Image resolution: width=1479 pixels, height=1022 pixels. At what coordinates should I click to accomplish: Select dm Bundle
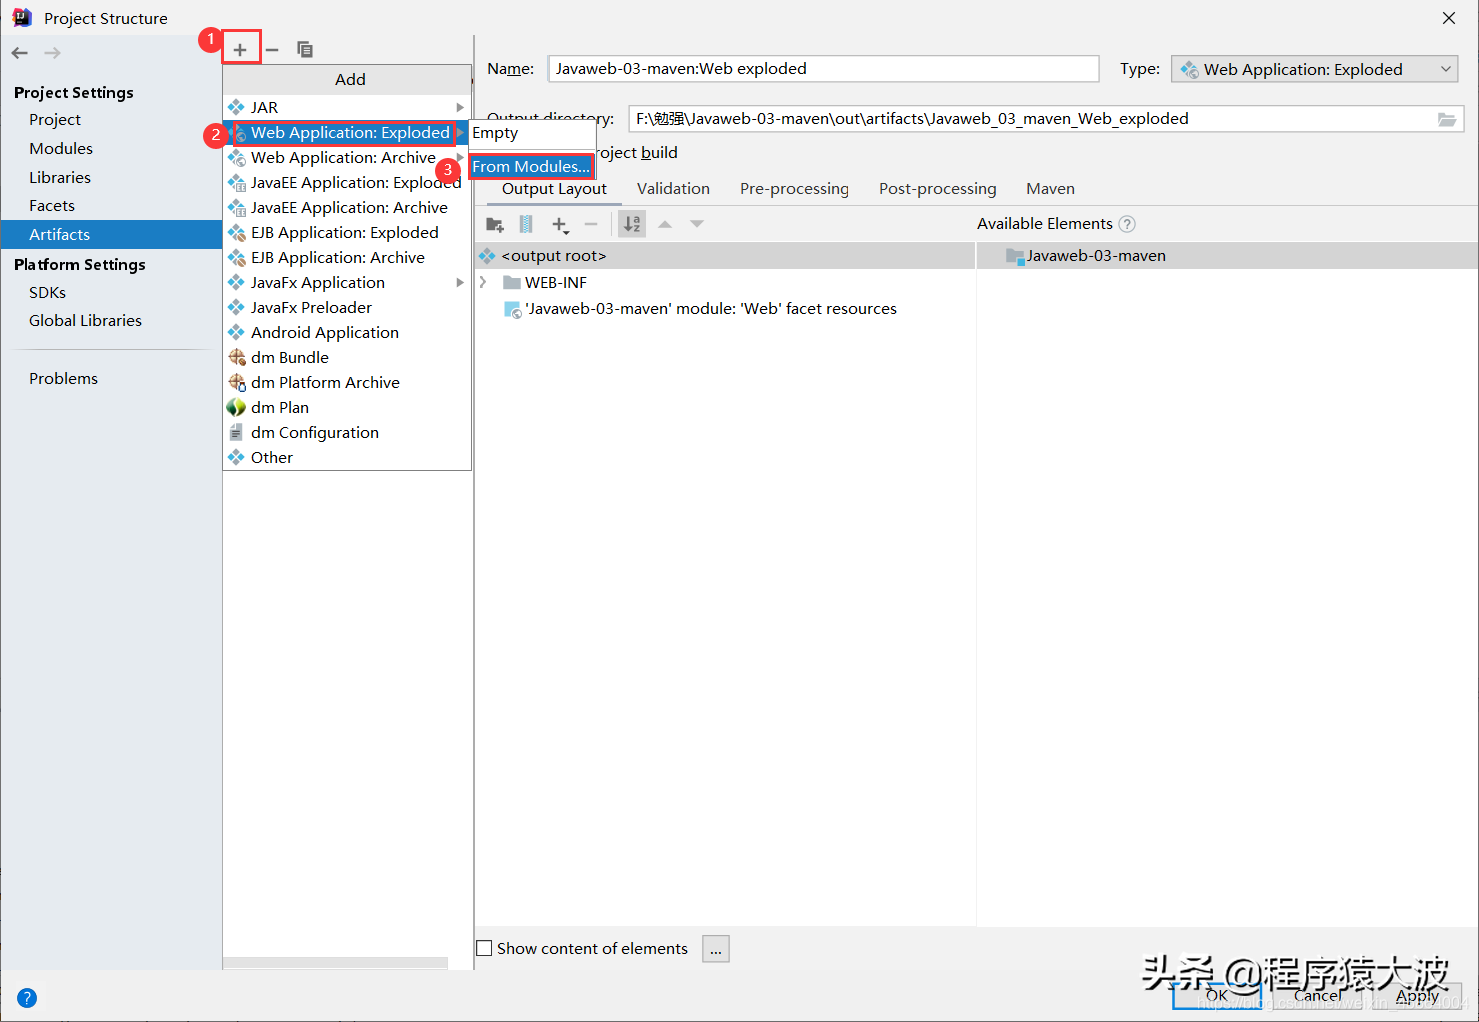pos(346,357)
